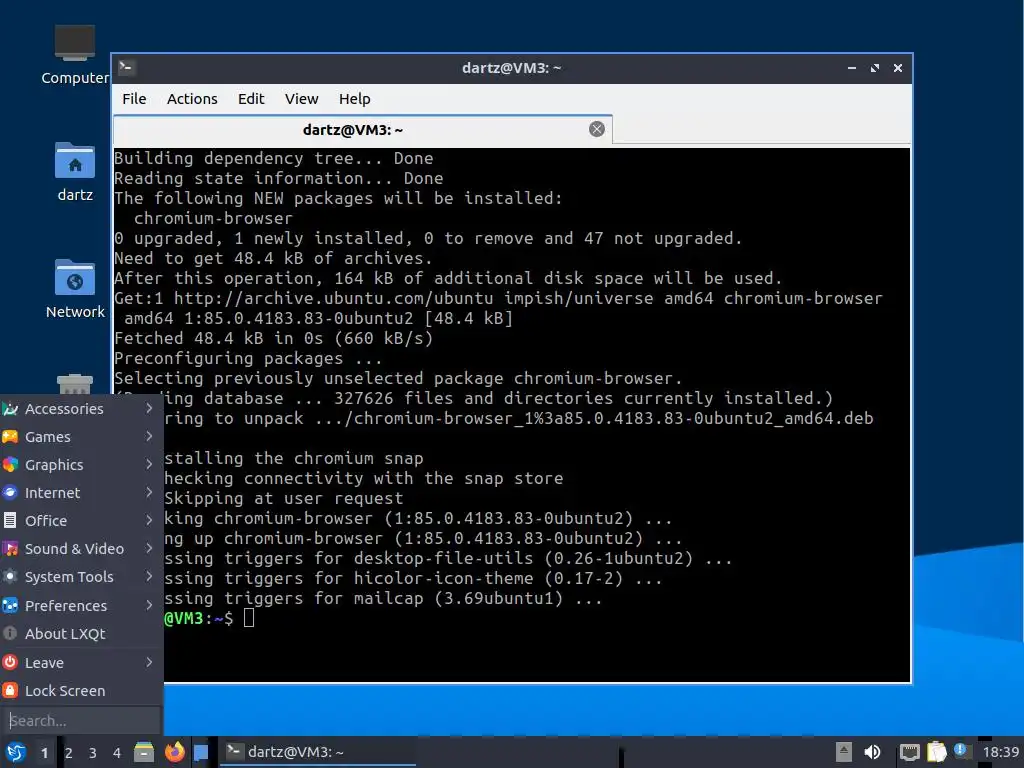The height and width of the screenshot is (768, 1024).
Task: Expand the System Tools submenu
Action: [81, 577]
